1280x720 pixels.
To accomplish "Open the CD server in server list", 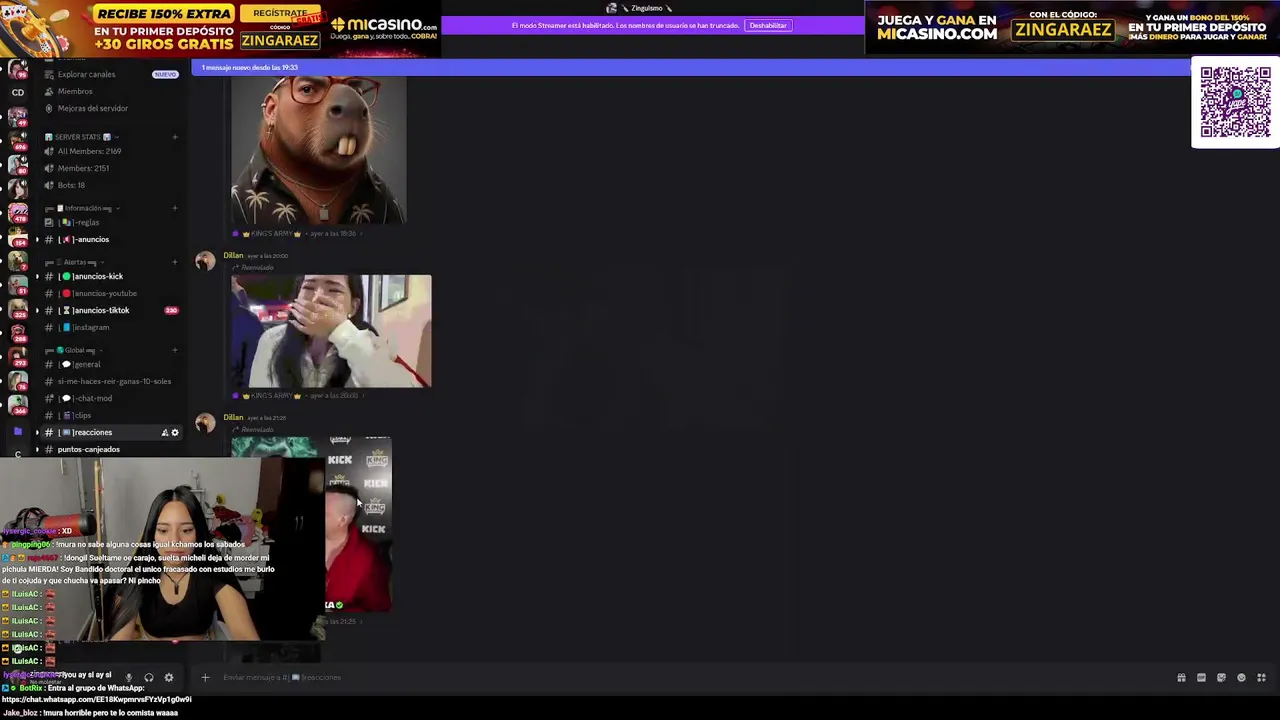I will (17, 92).
